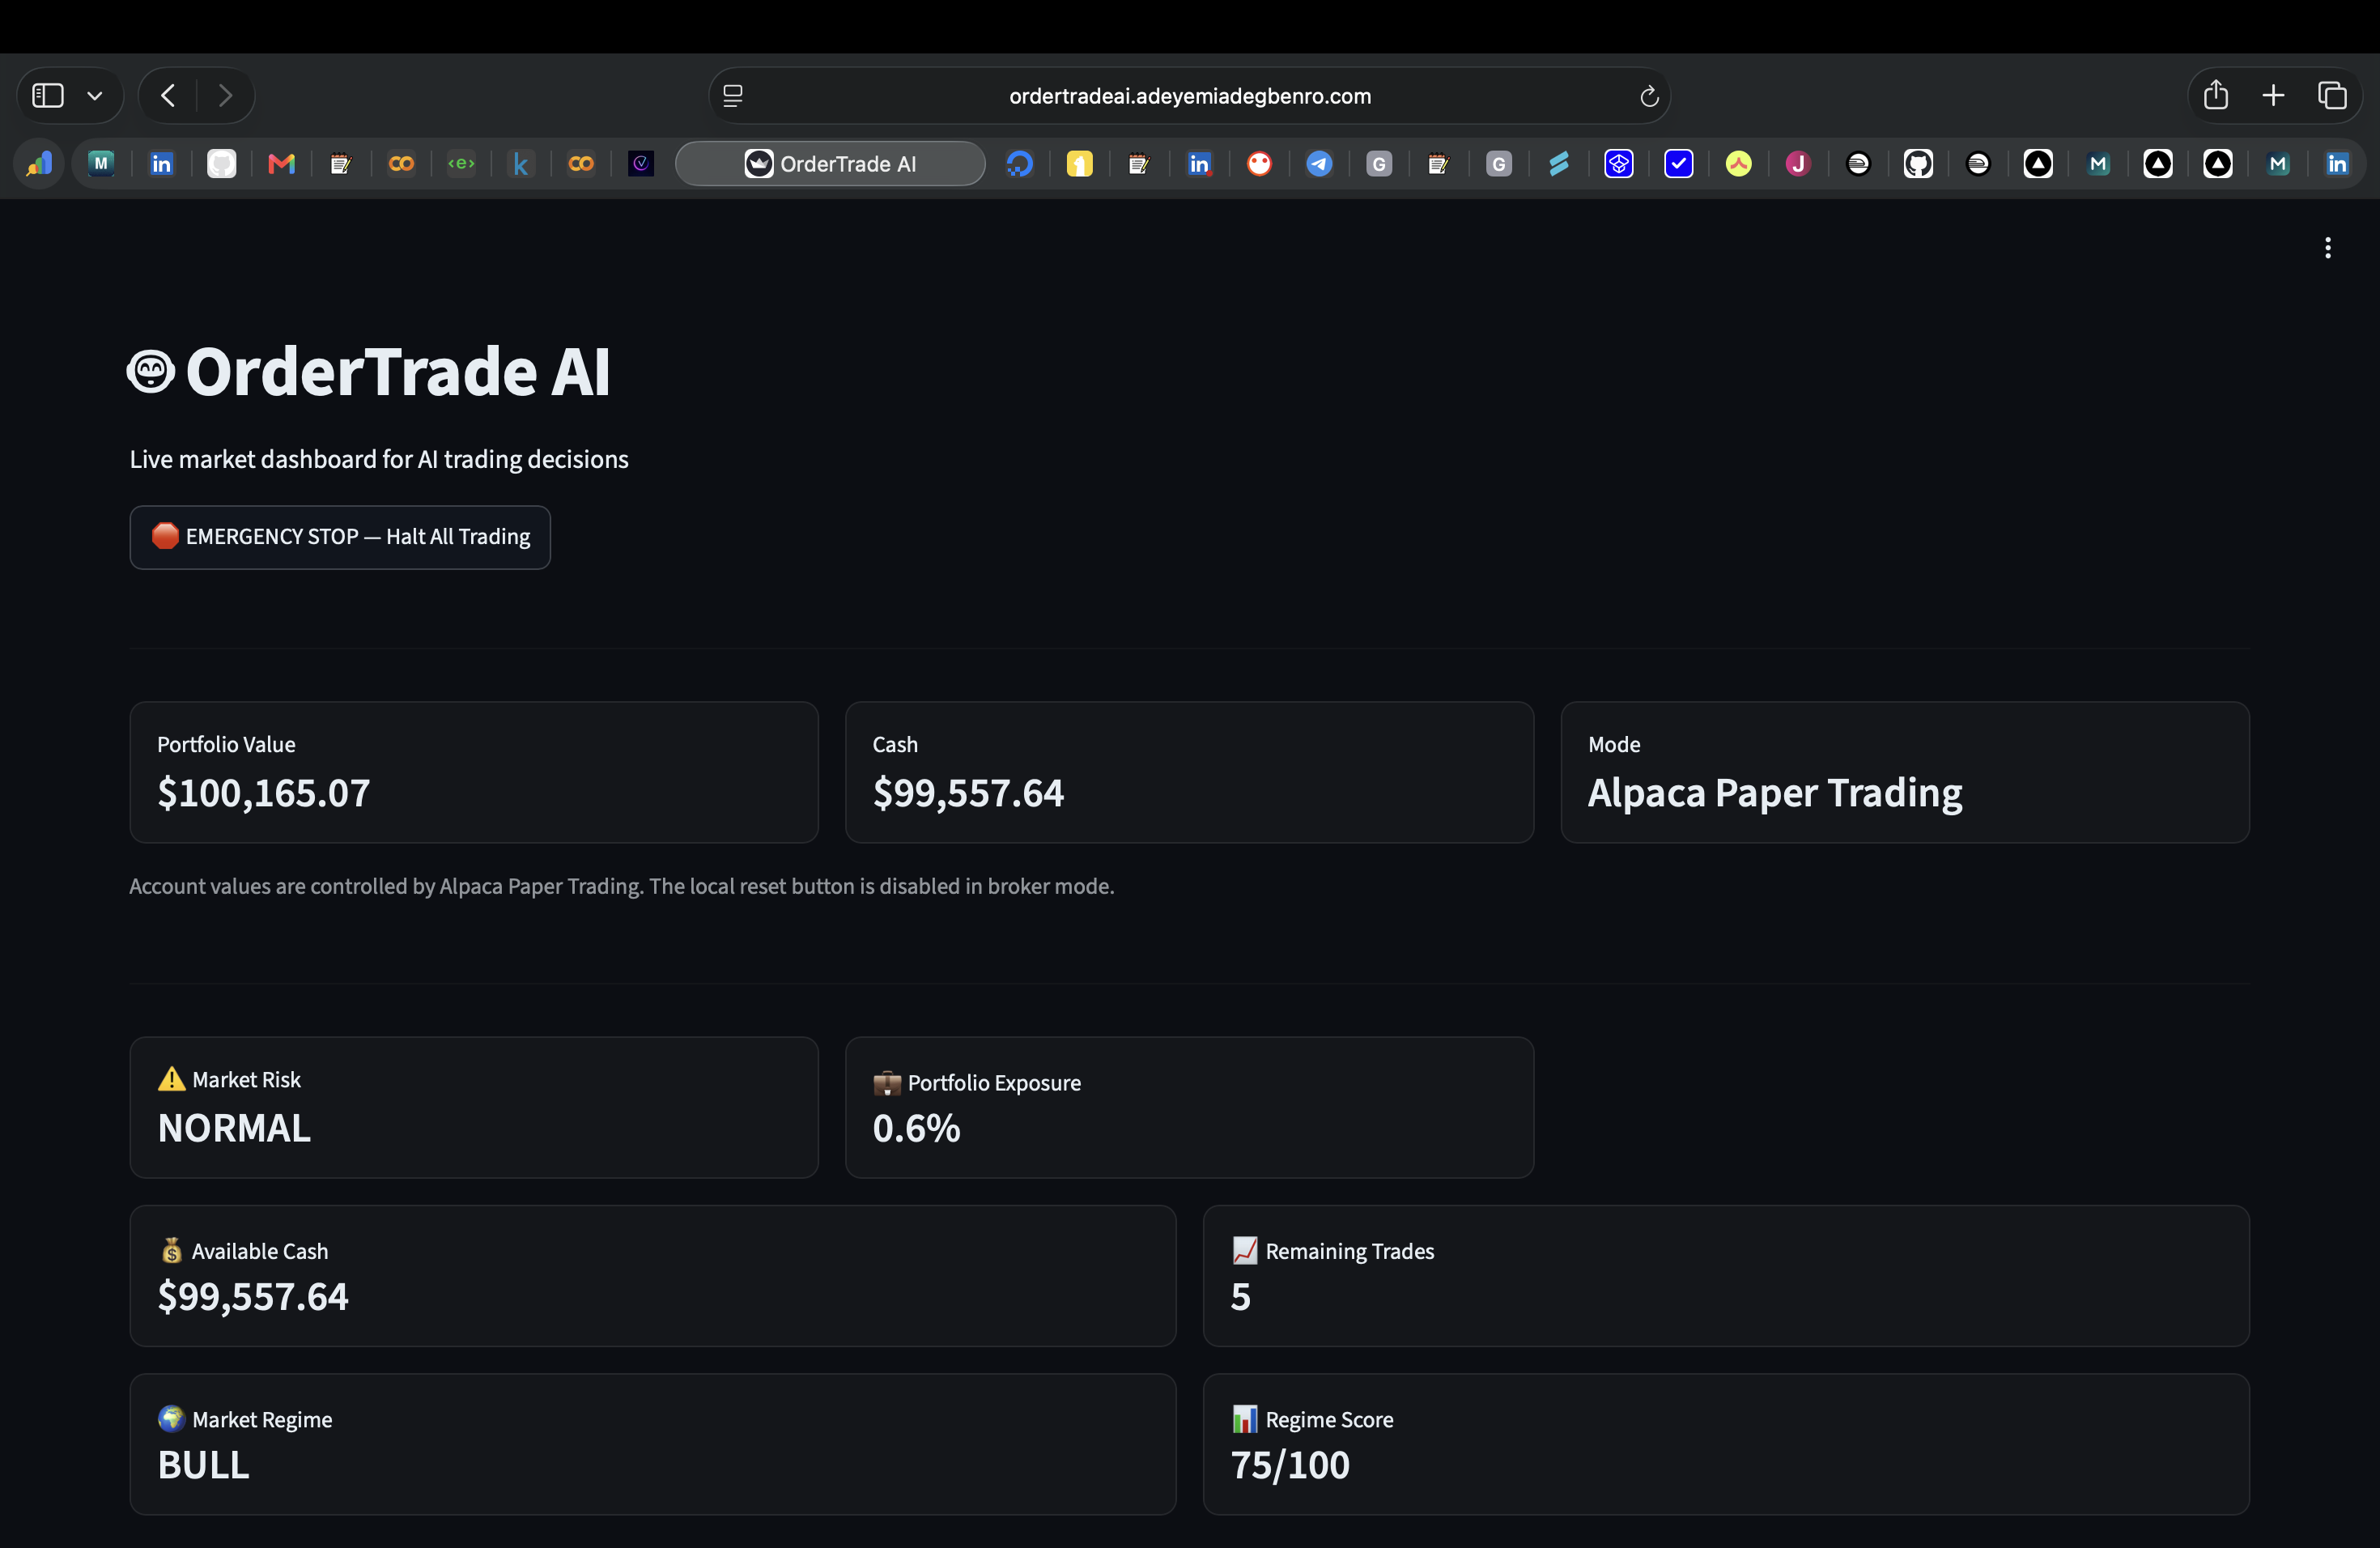Switch to the Gmail tab

281,164
